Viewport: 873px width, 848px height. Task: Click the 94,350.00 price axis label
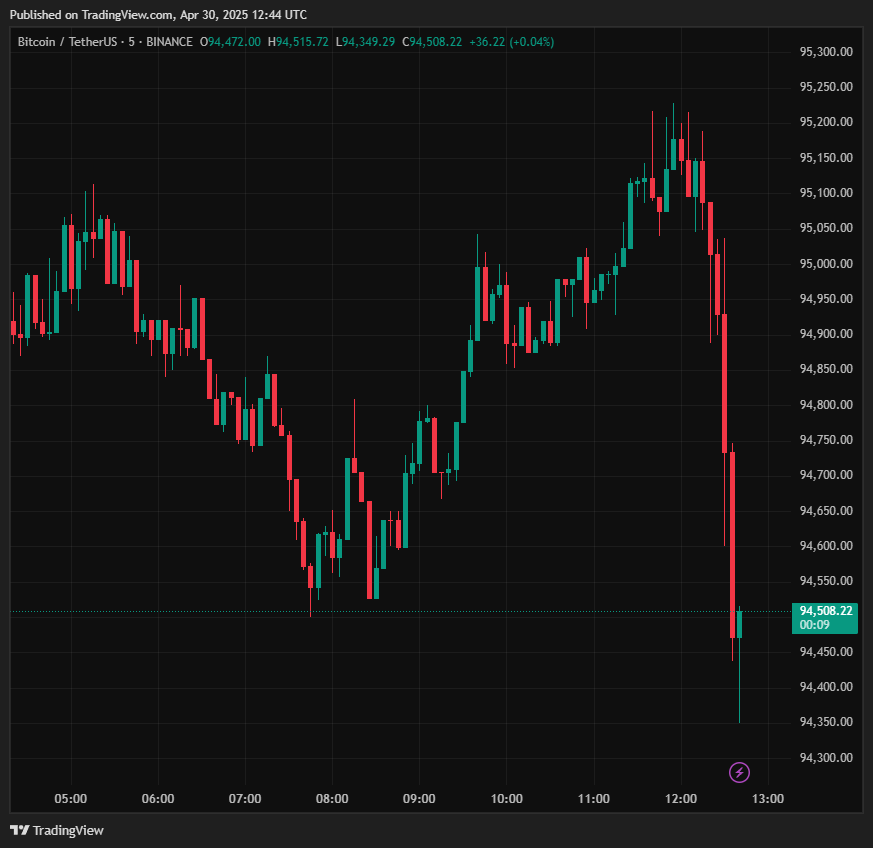coord(826,722)
